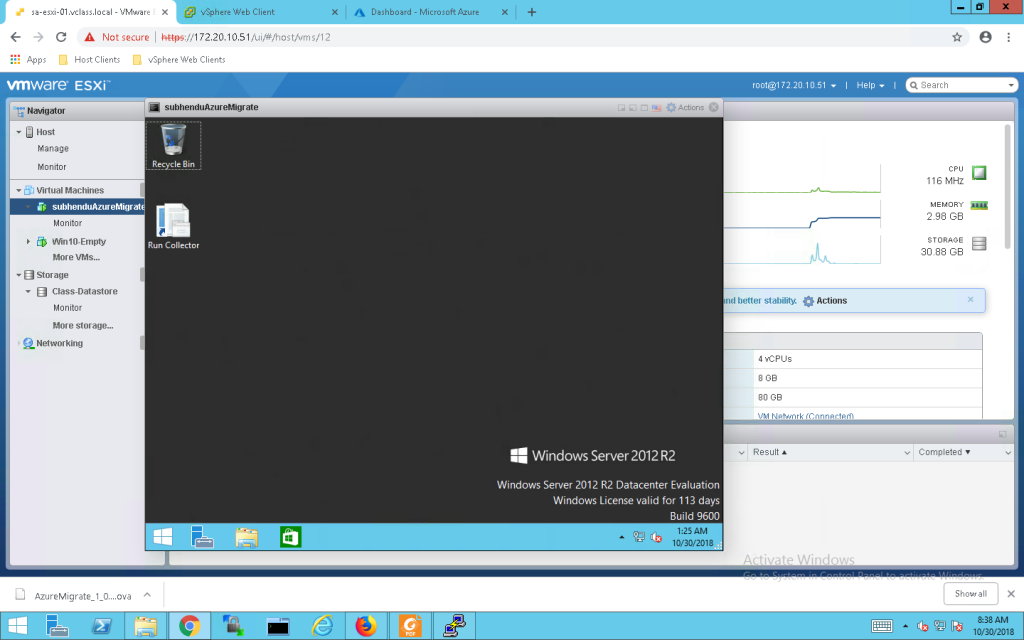Switch to the Dashboard - Microsoft Azure tab

tap(430, 12)
